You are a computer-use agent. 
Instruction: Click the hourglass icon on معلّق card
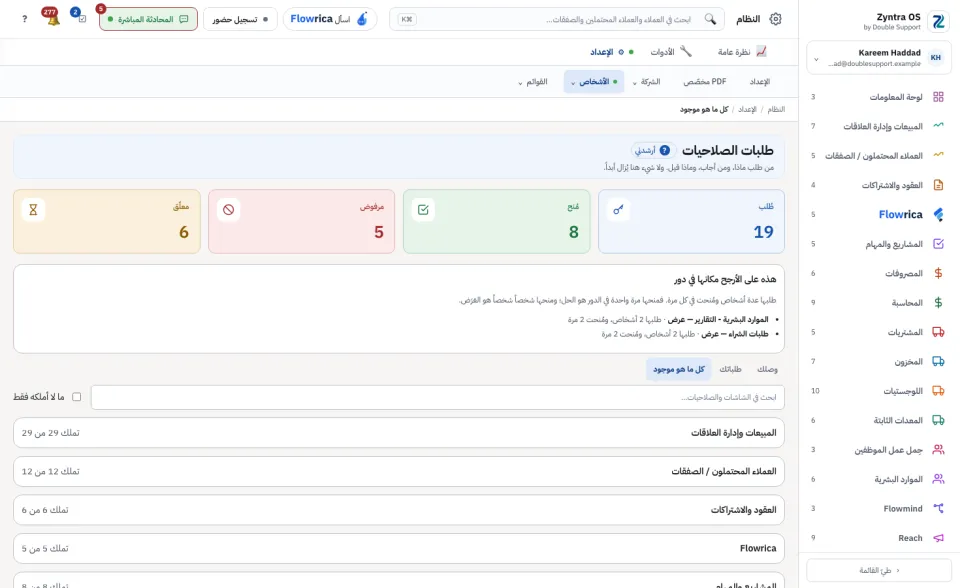[x=33, y=209]
